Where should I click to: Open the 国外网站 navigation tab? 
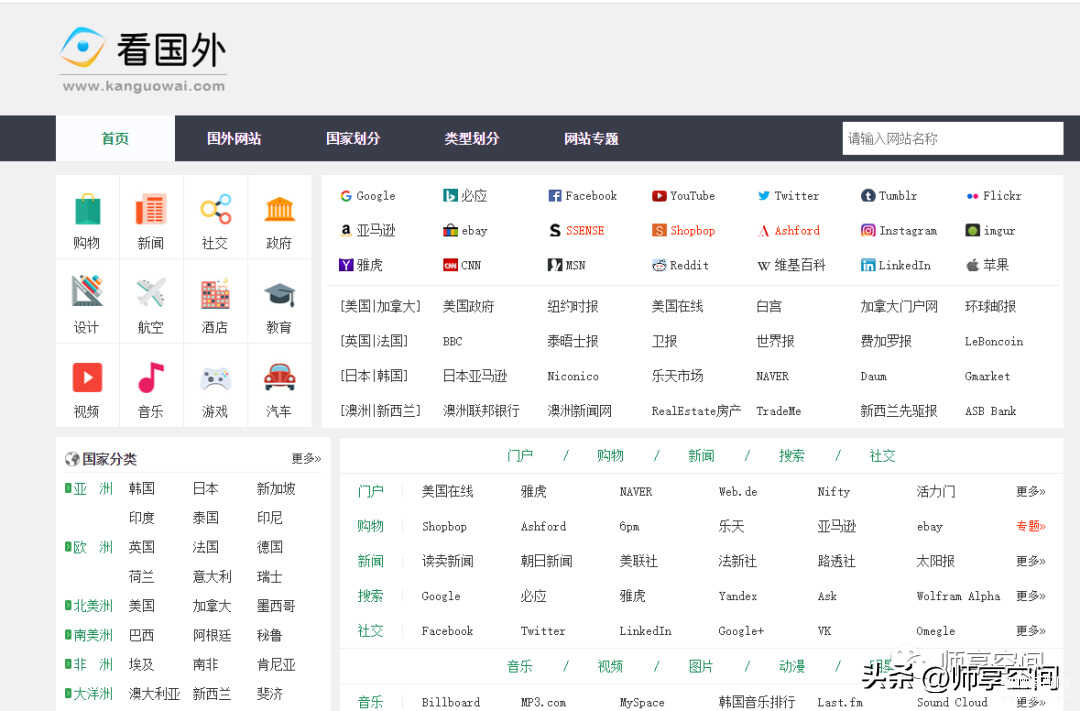(234, 138)
